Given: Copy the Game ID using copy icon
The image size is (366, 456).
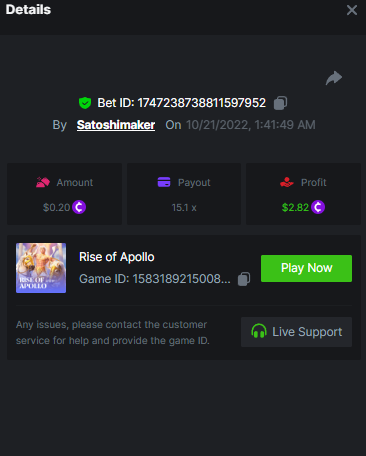Looking at the screenshot, I should (244, 279).
